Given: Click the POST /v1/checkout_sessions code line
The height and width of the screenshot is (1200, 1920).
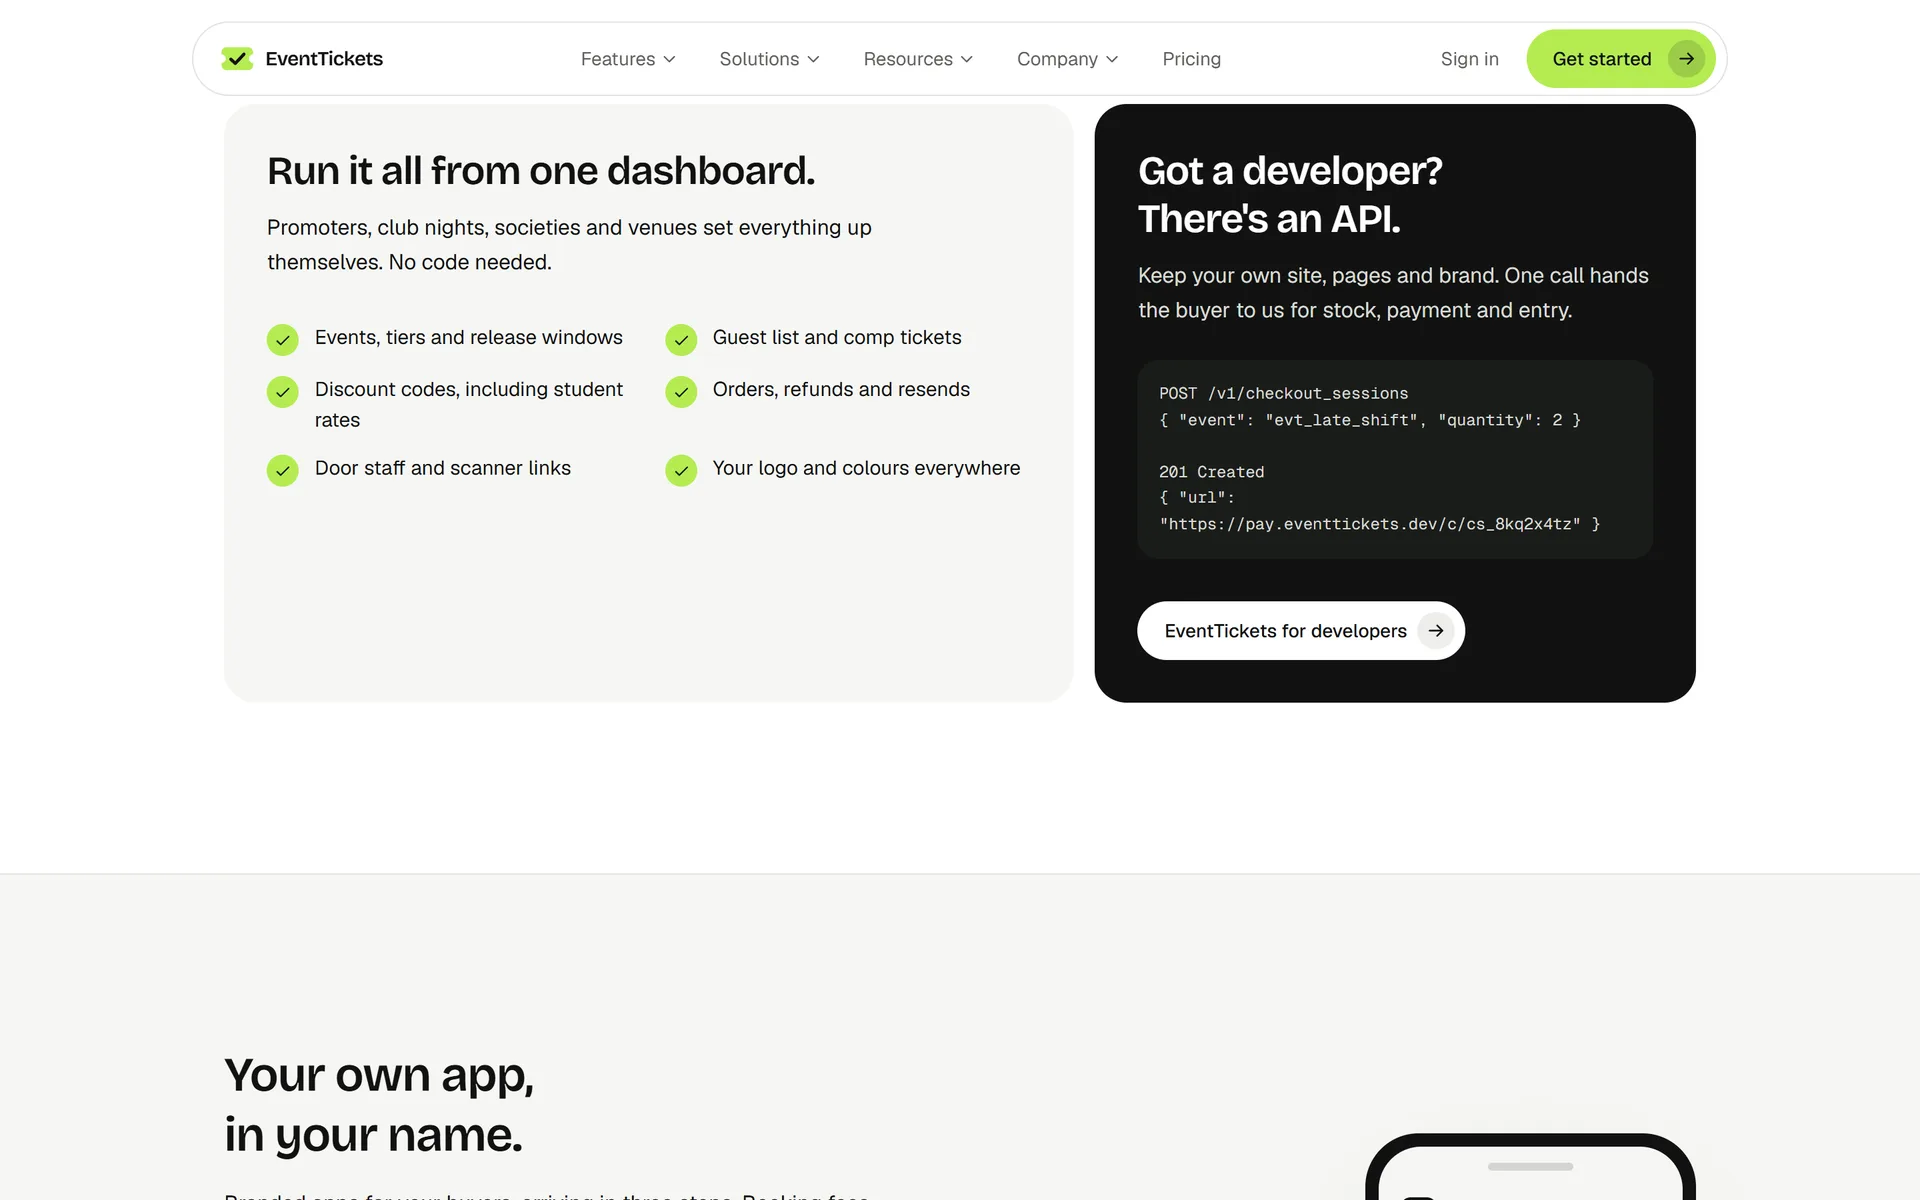Looking at the screenshot, I should [x=1283, y=394].
